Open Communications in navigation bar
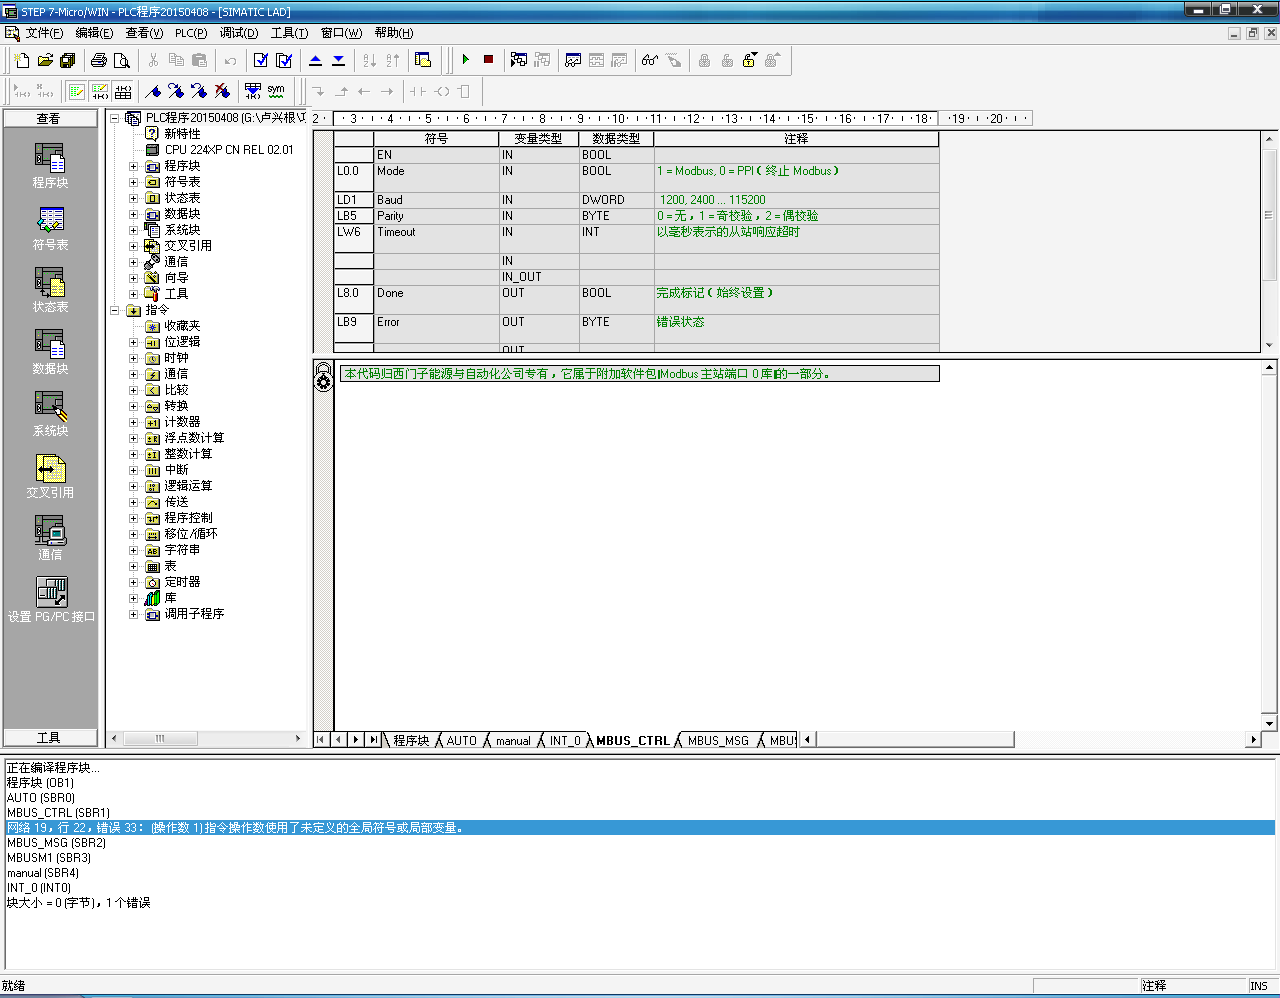 (50, 538)
